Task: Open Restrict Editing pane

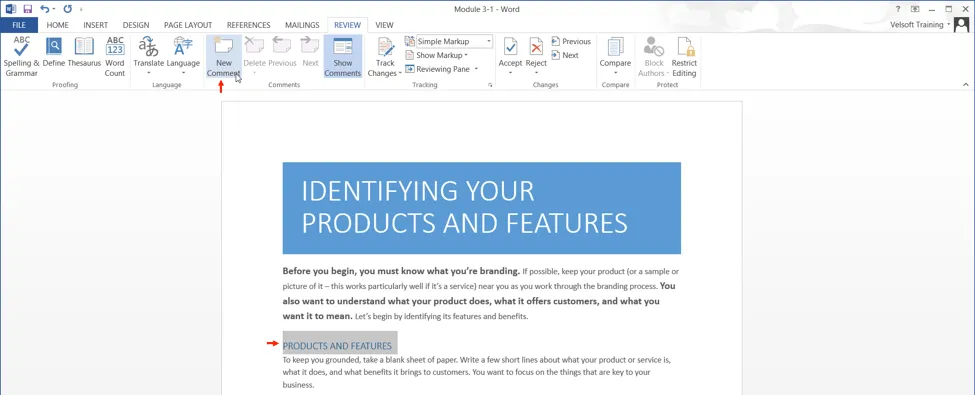Action: click(x=684, y=57)
